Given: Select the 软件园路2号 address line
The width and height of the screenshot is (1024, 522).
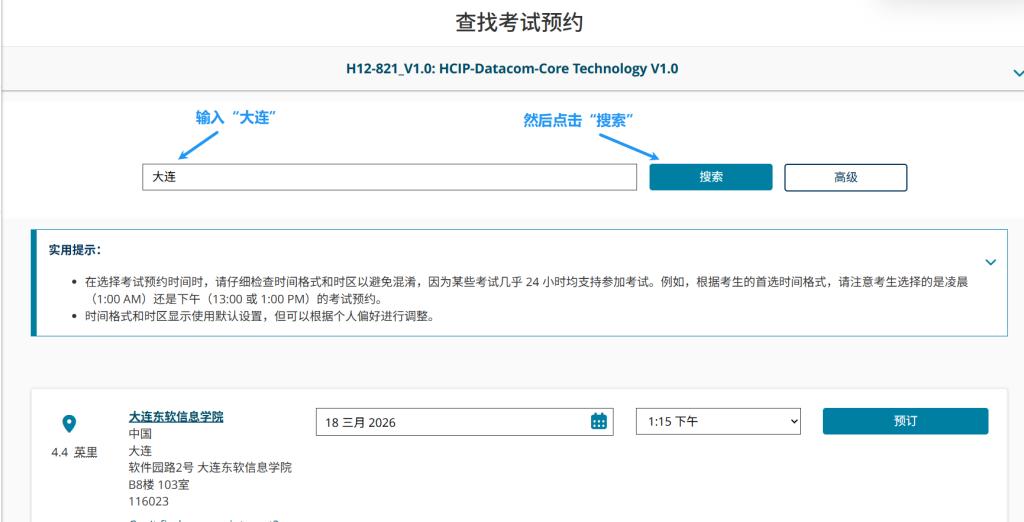Looking at the screenshot, I should coord(210,468).
